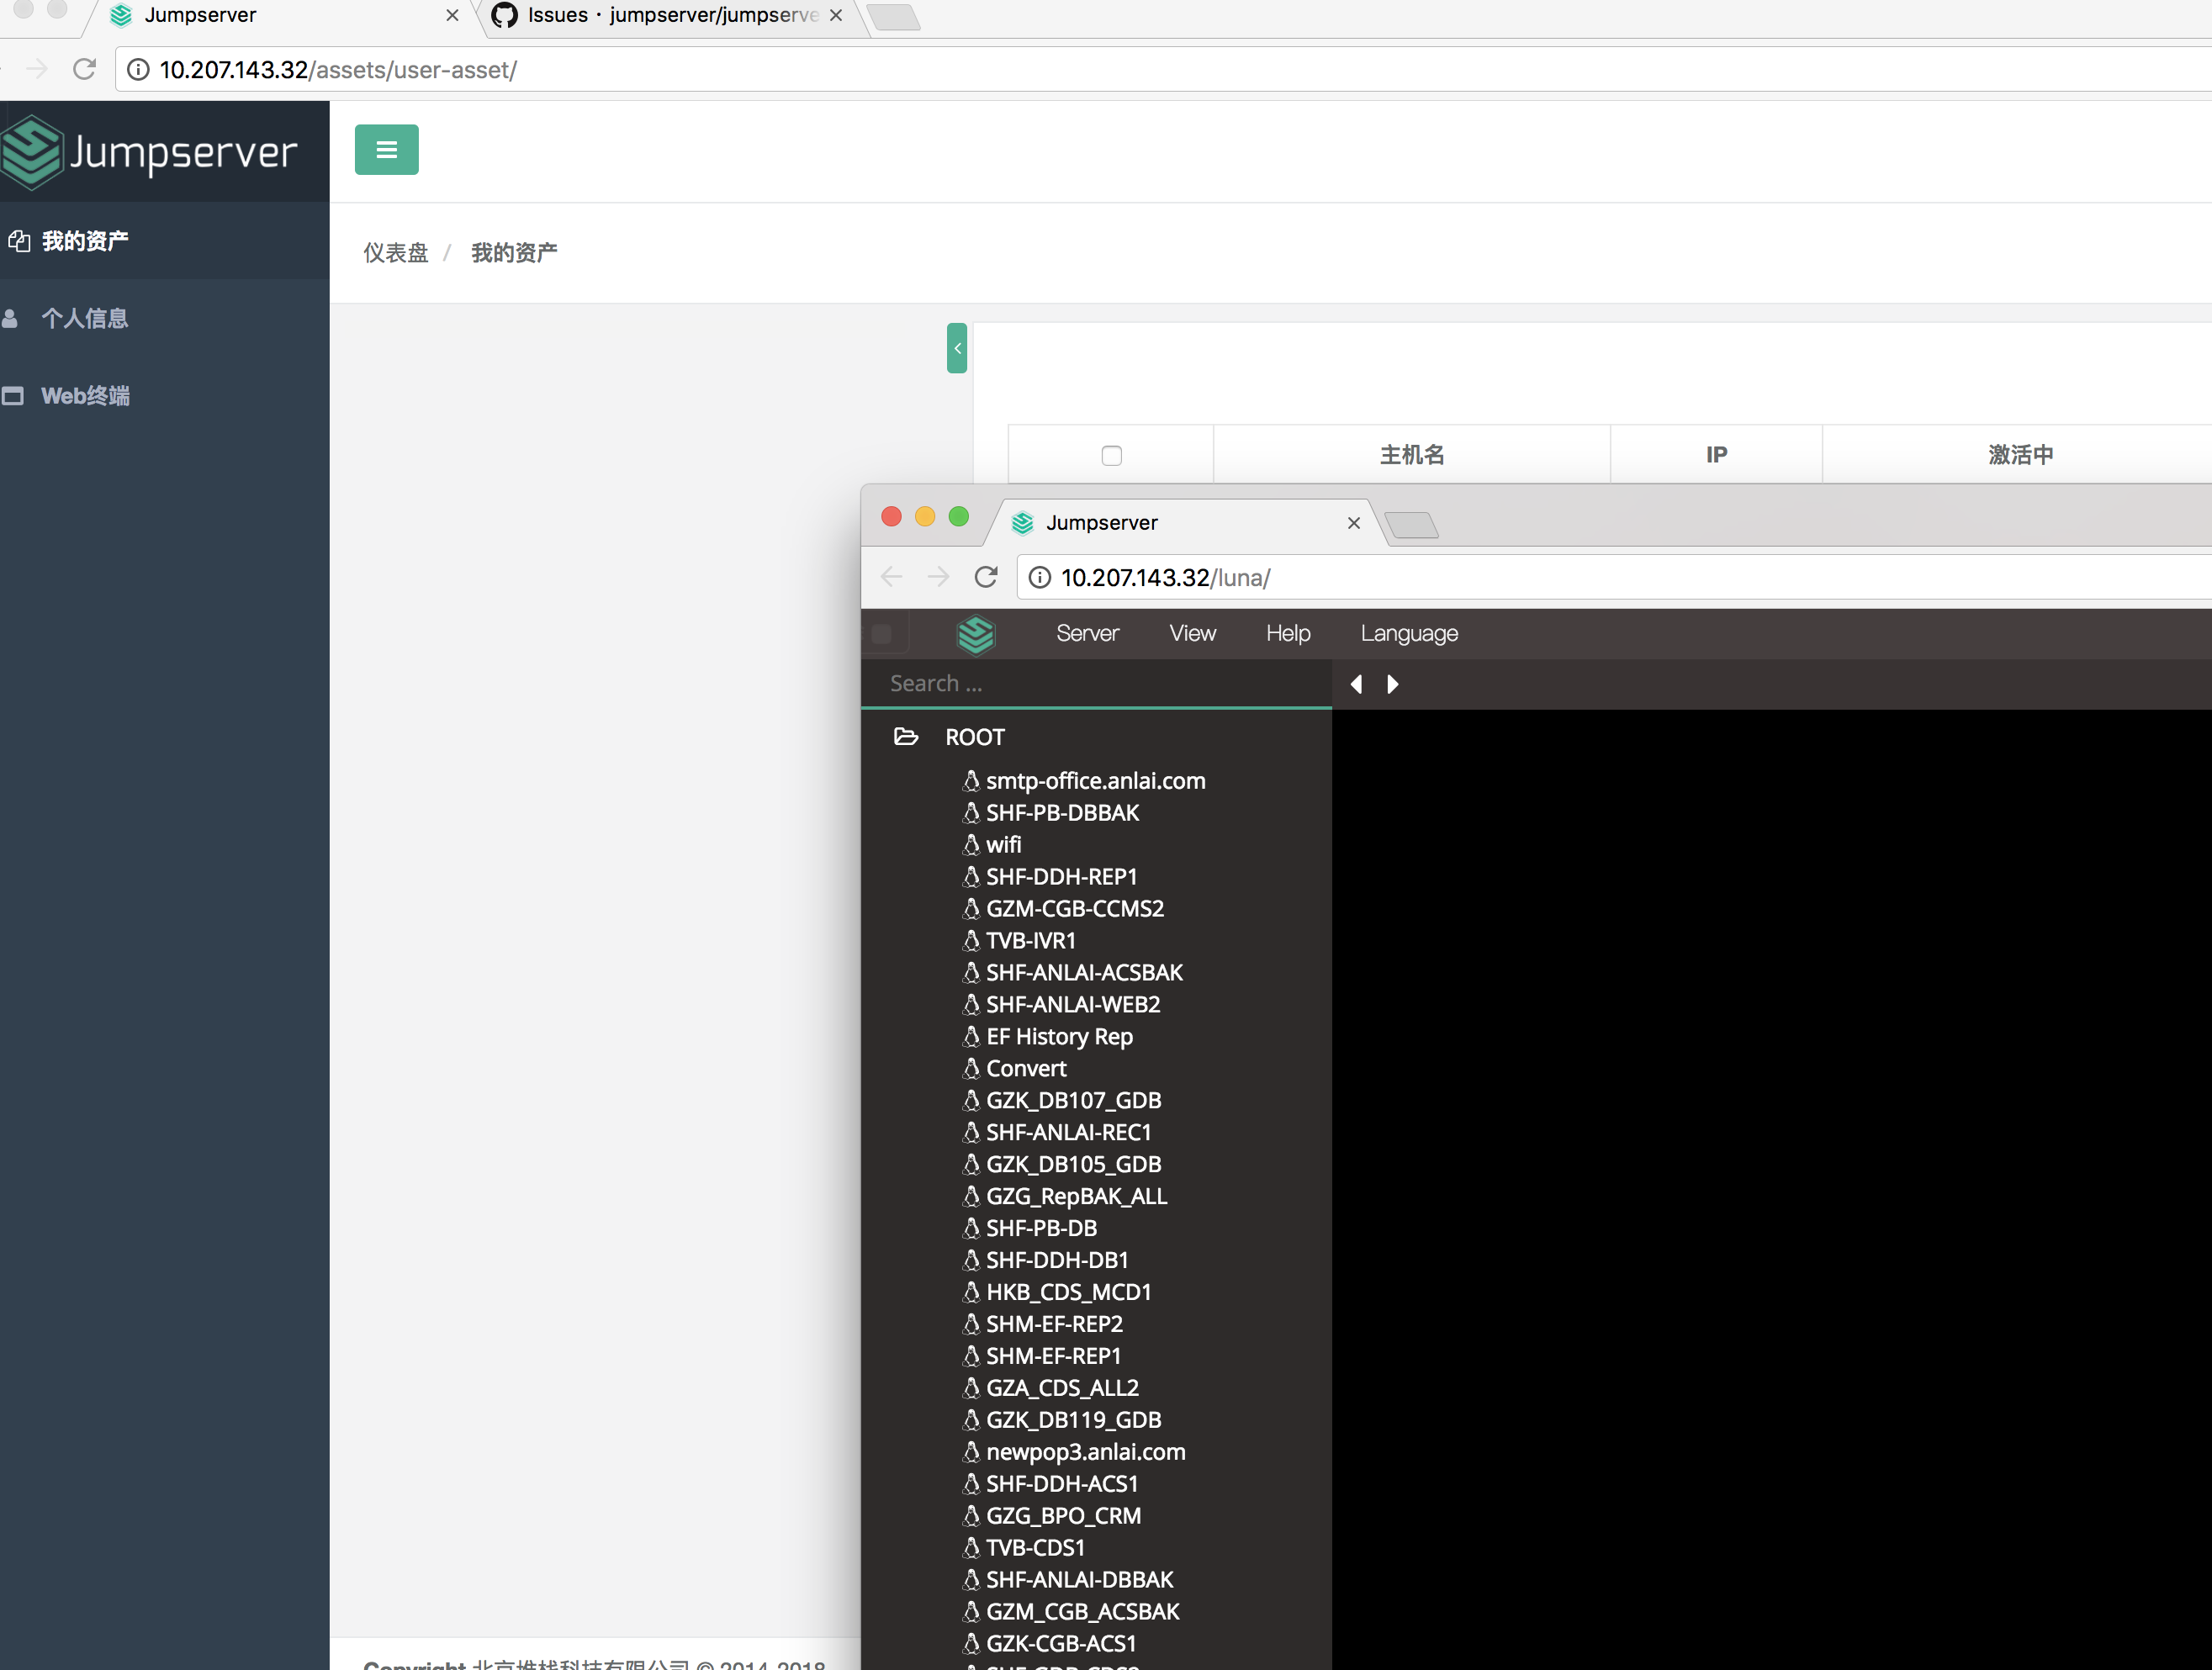
Task: Select HKB_CDS_MCD1 host
Action: pos(1068,1292)
